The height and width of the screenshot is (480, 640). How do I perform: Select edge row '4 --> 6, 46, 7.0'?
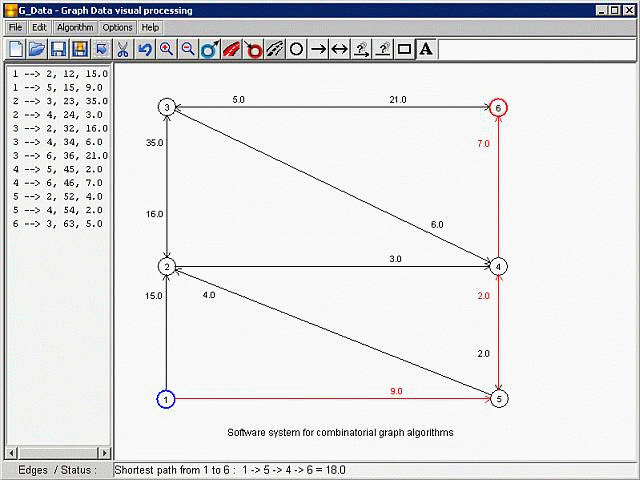(57, 183)
